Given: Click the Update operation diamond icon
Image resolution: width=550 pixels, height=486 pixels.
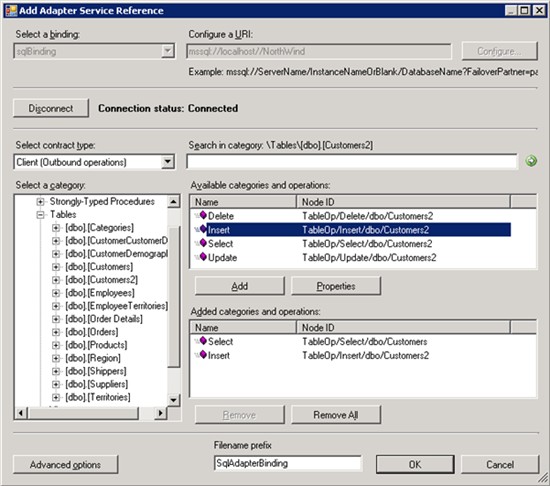Looking at the screenshot, I should (x=203, y=257).
